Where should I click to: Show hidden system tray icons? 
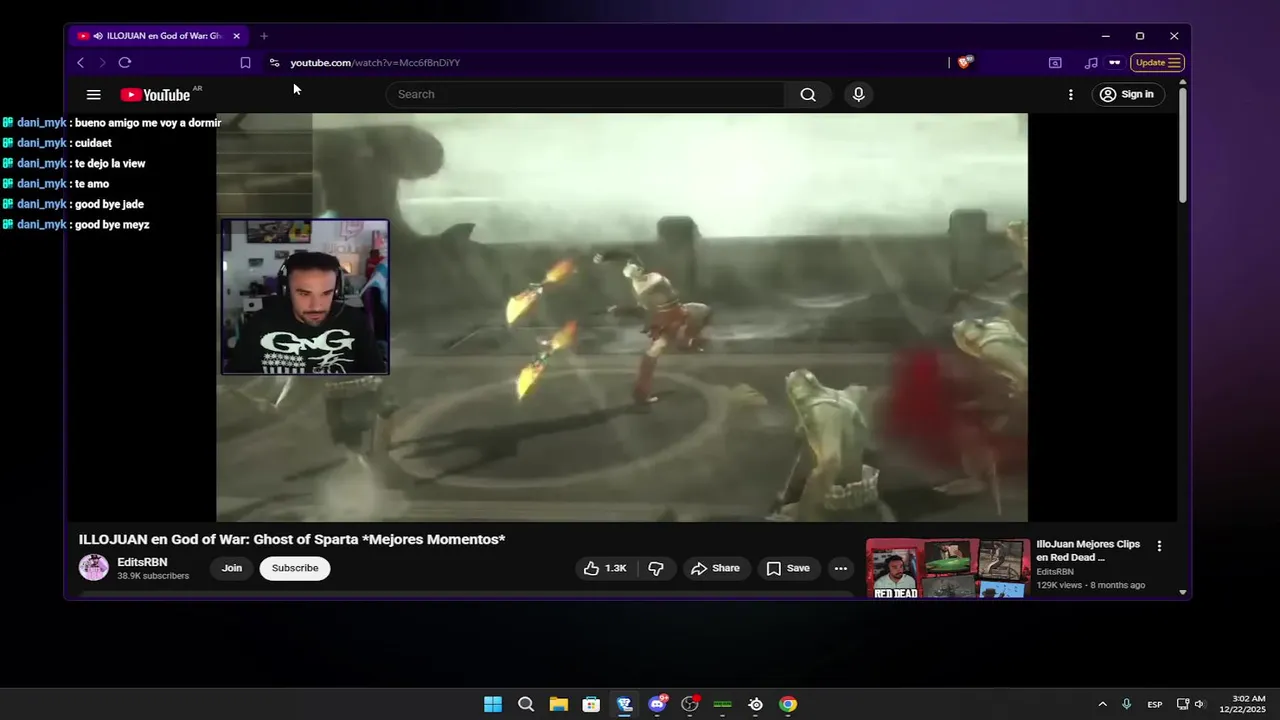tap(1102, 704)
